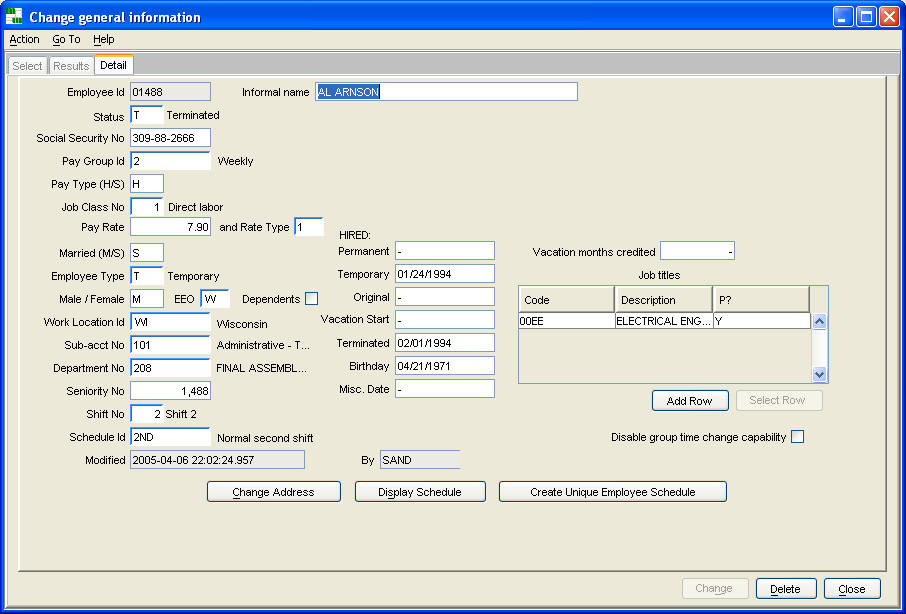
Task: Toggle the Dependents checkbox
Action: coord(311,299)
